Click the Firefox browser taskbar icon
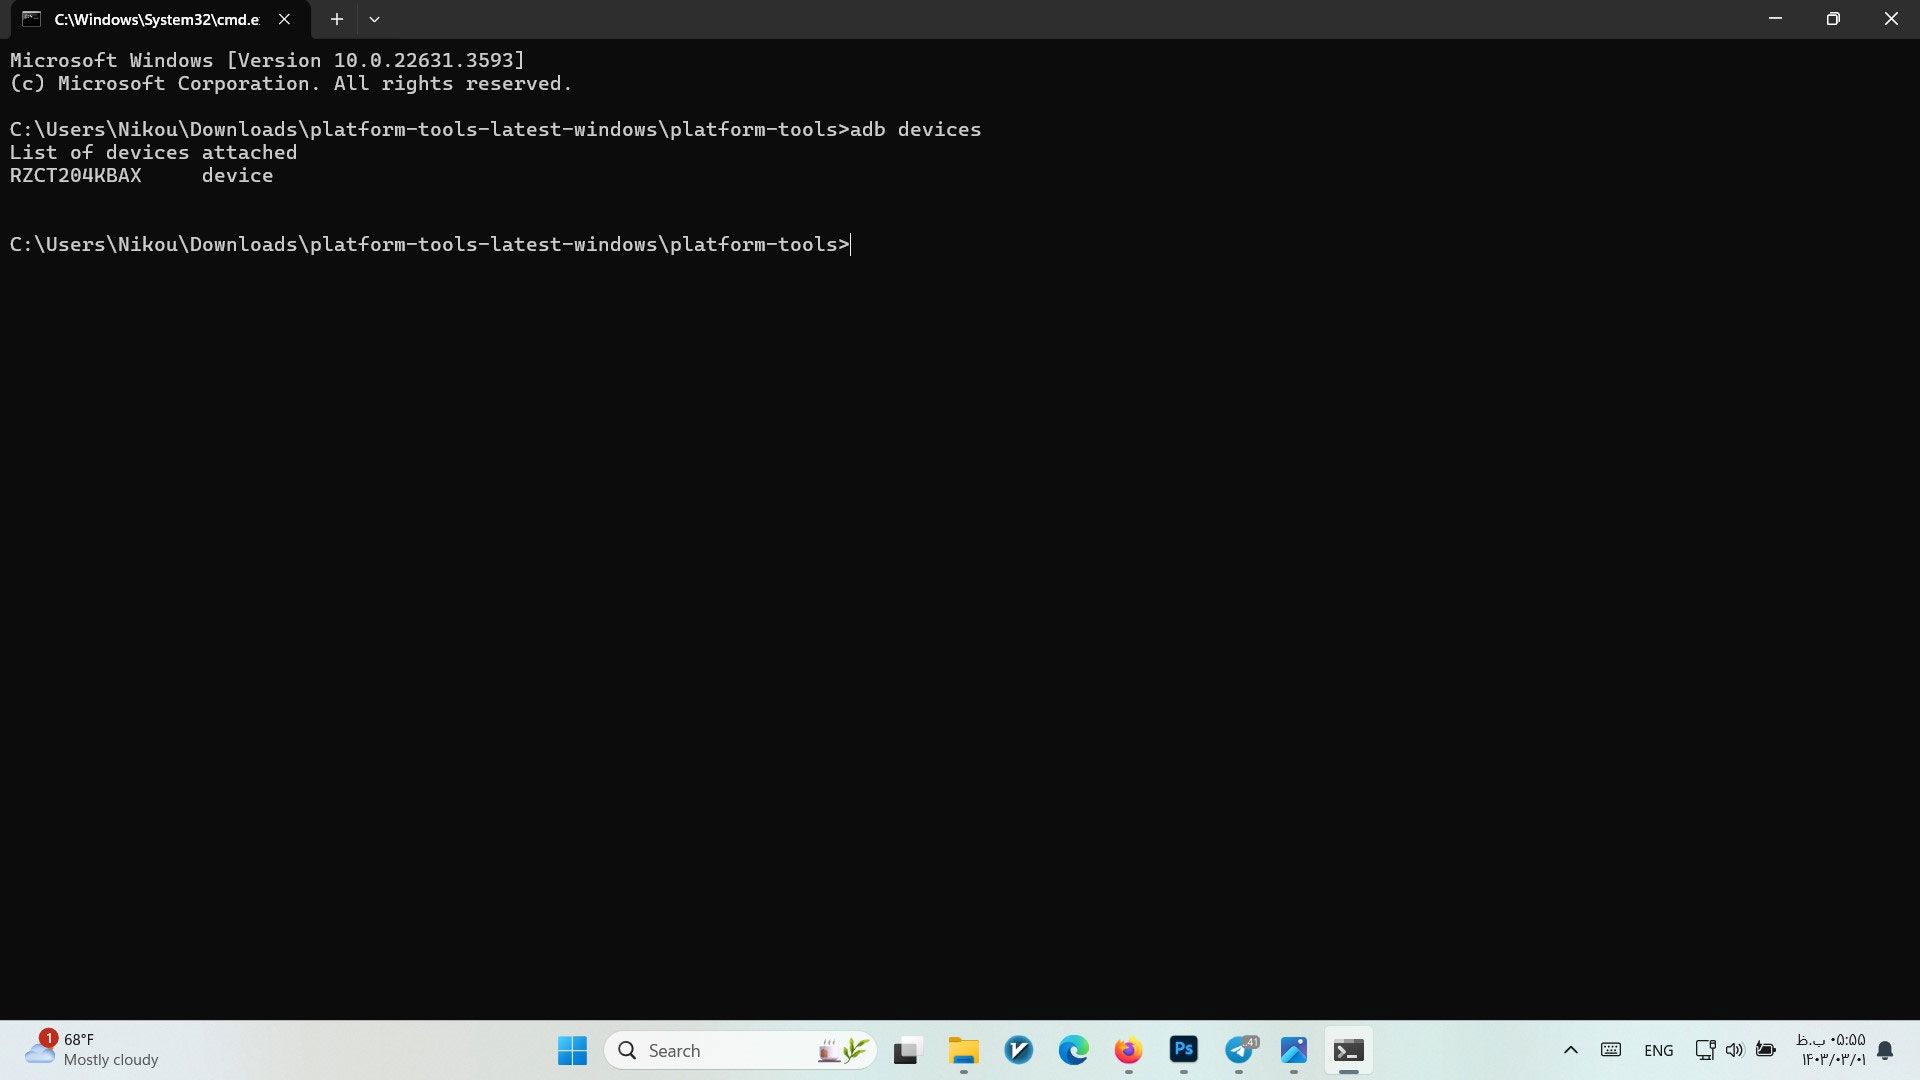 [x=1126, y=1050]
